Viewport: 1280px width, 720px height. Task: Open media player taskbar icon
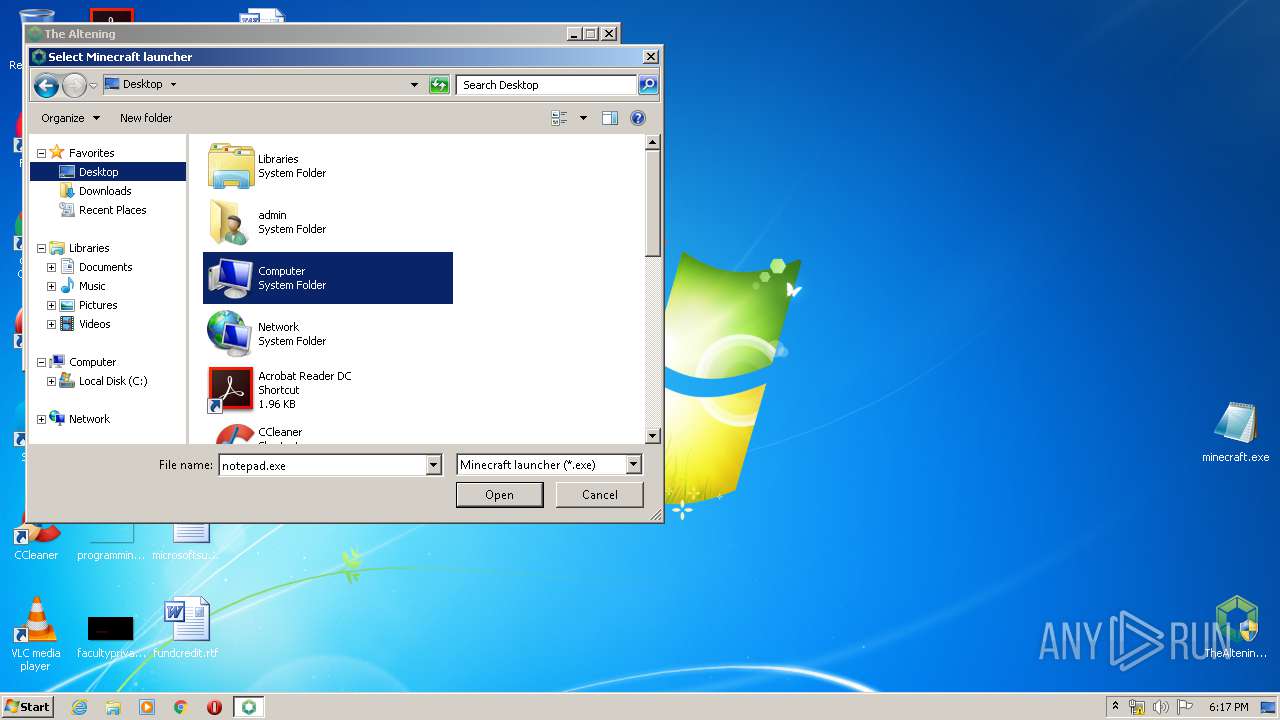pos(147,707)
